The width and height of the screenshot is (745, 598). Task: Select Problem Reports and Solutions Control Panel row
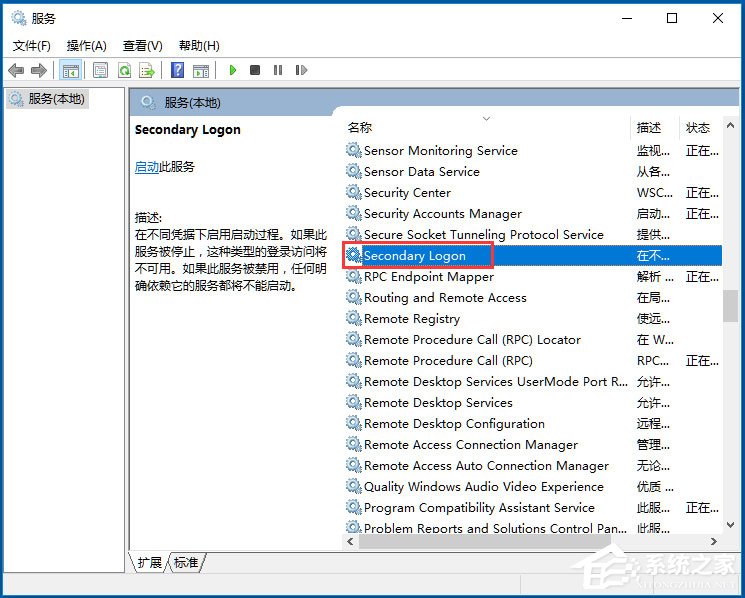click(x=532, y=527)
